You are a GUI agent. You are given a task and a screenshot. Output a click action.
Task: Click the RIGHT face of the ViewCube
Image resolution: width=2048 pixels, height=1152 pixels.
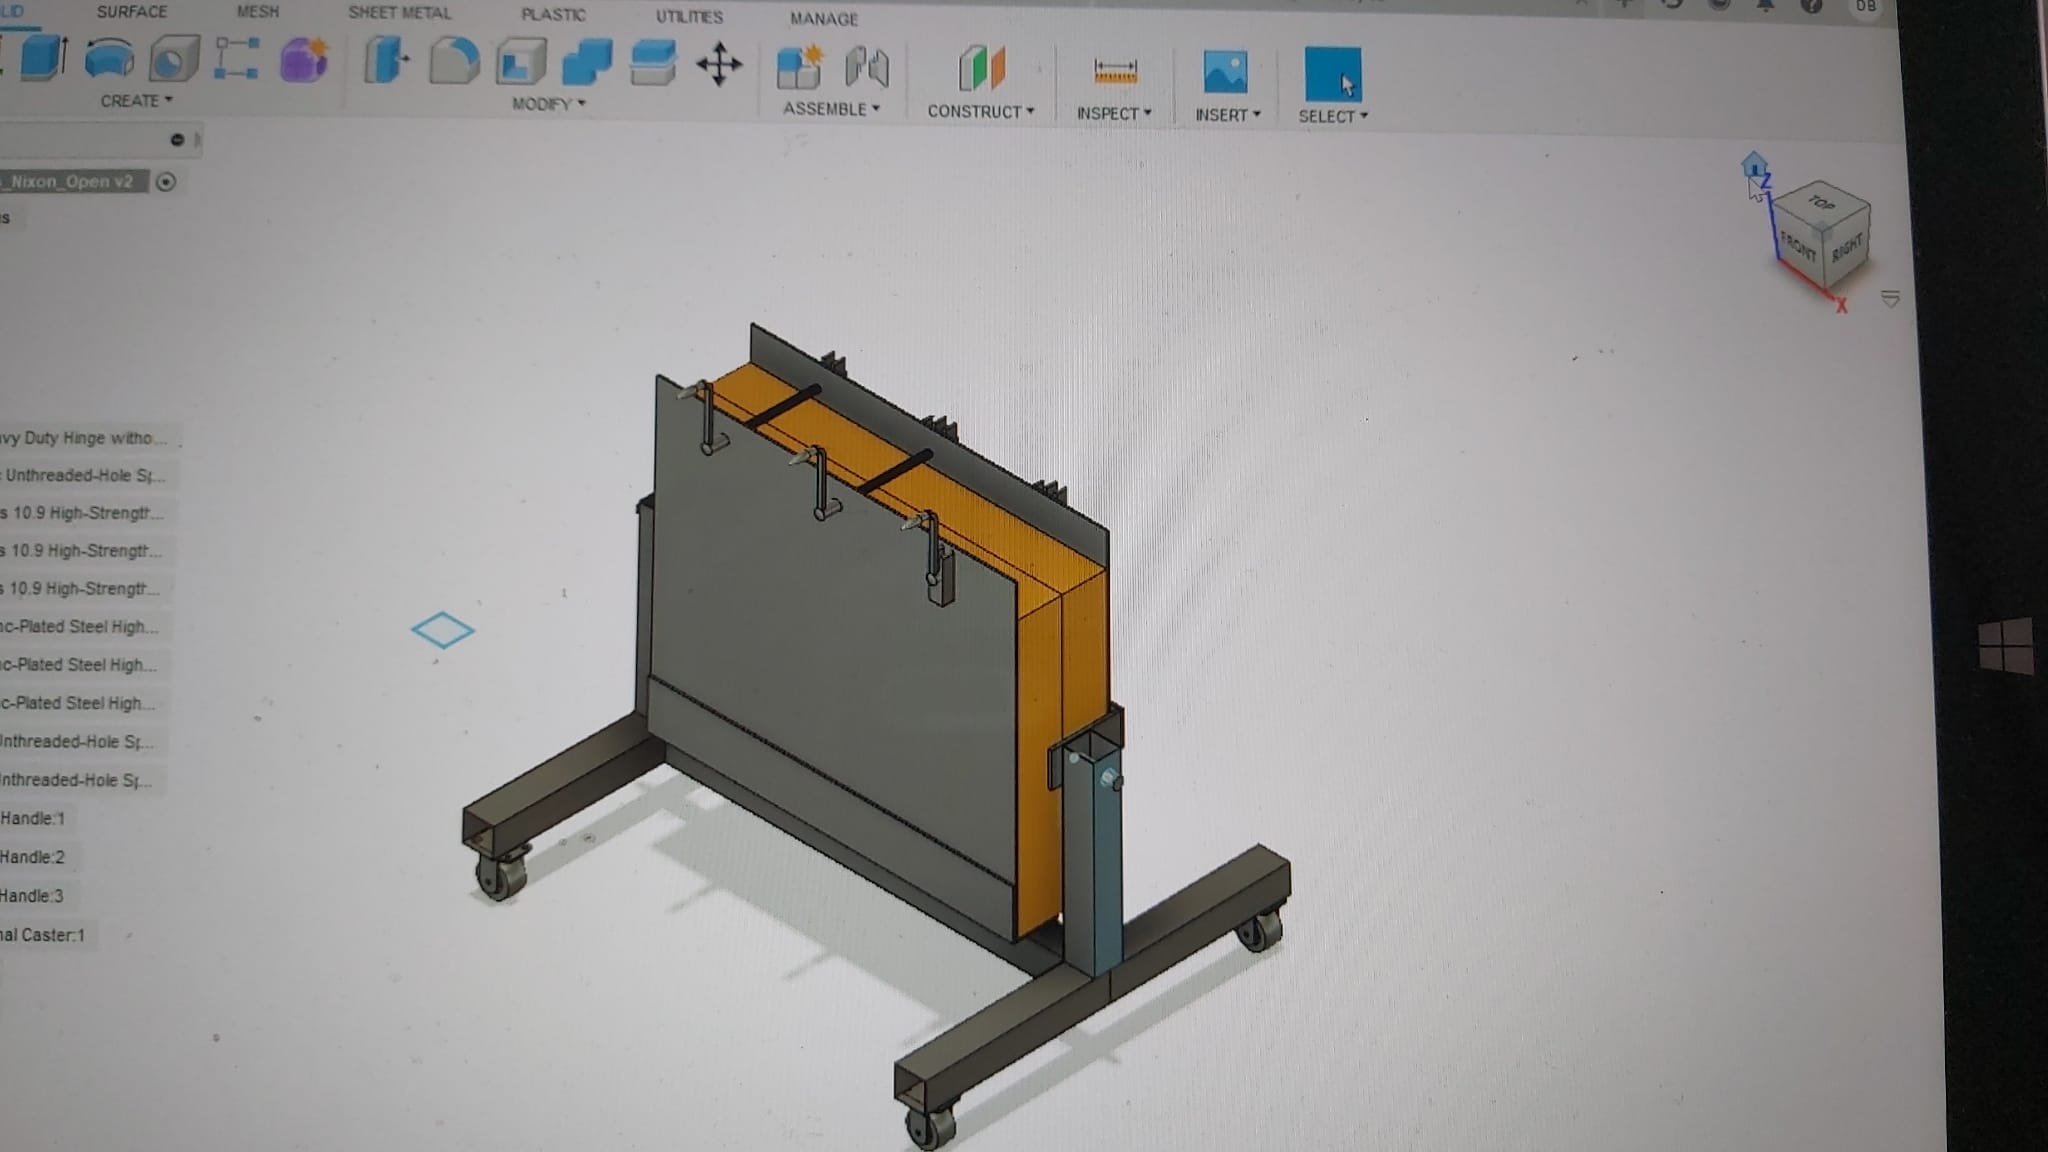[1846, 248]
